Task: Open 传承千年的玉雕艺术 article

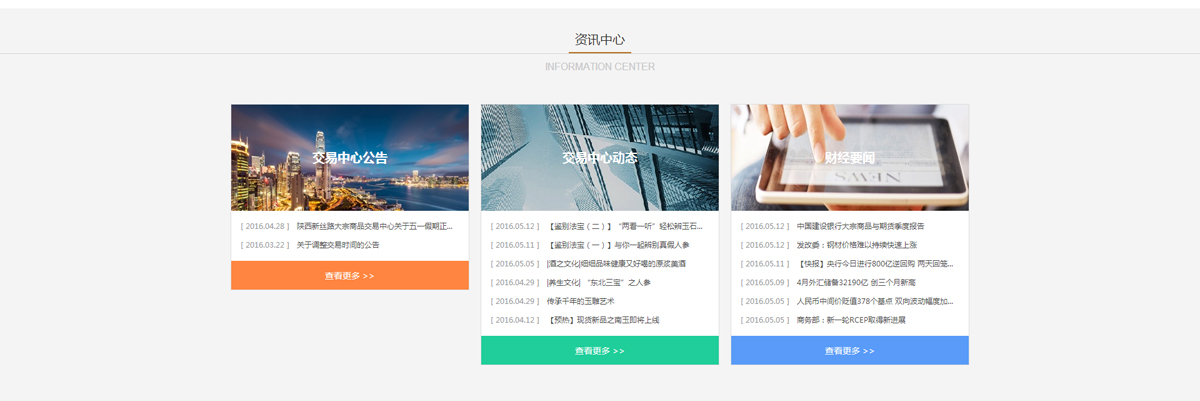Action: click(x=580, y=301)
